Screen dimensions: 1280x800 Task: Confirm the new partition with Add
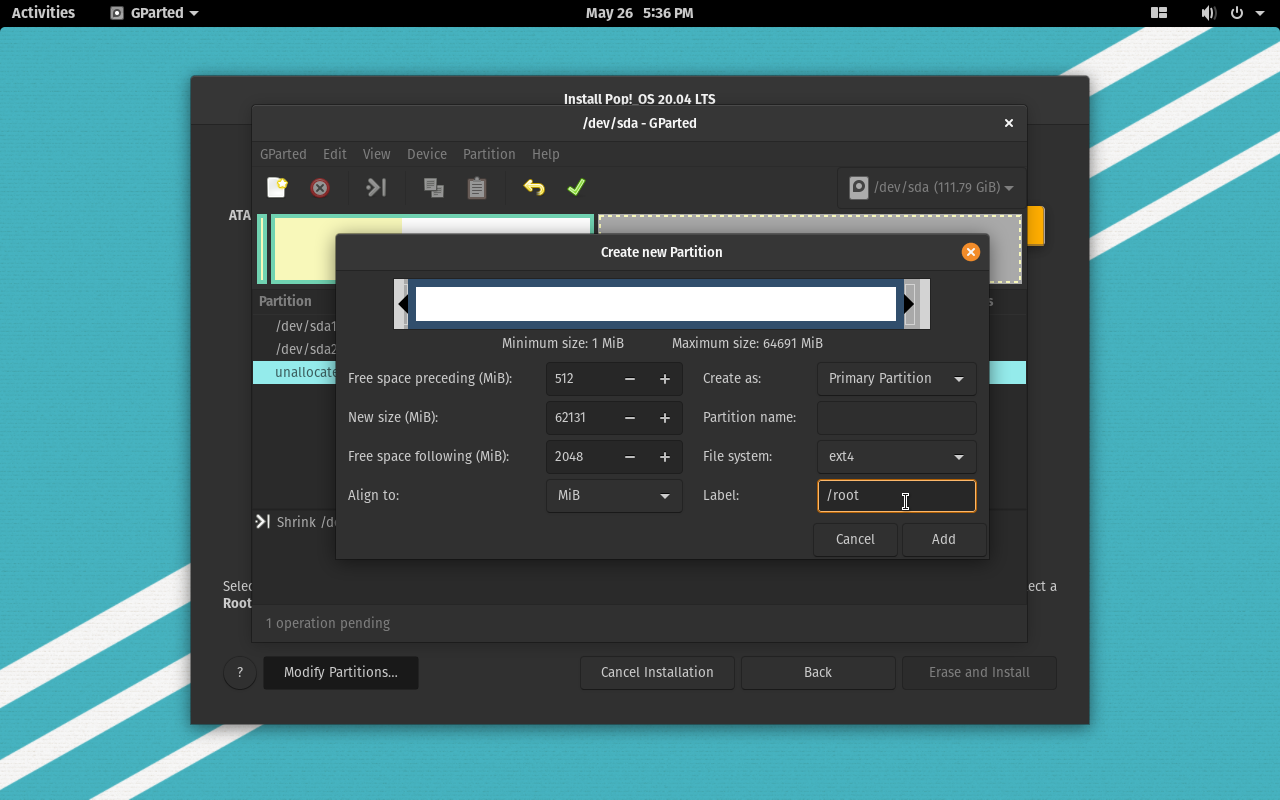[943, 539]
